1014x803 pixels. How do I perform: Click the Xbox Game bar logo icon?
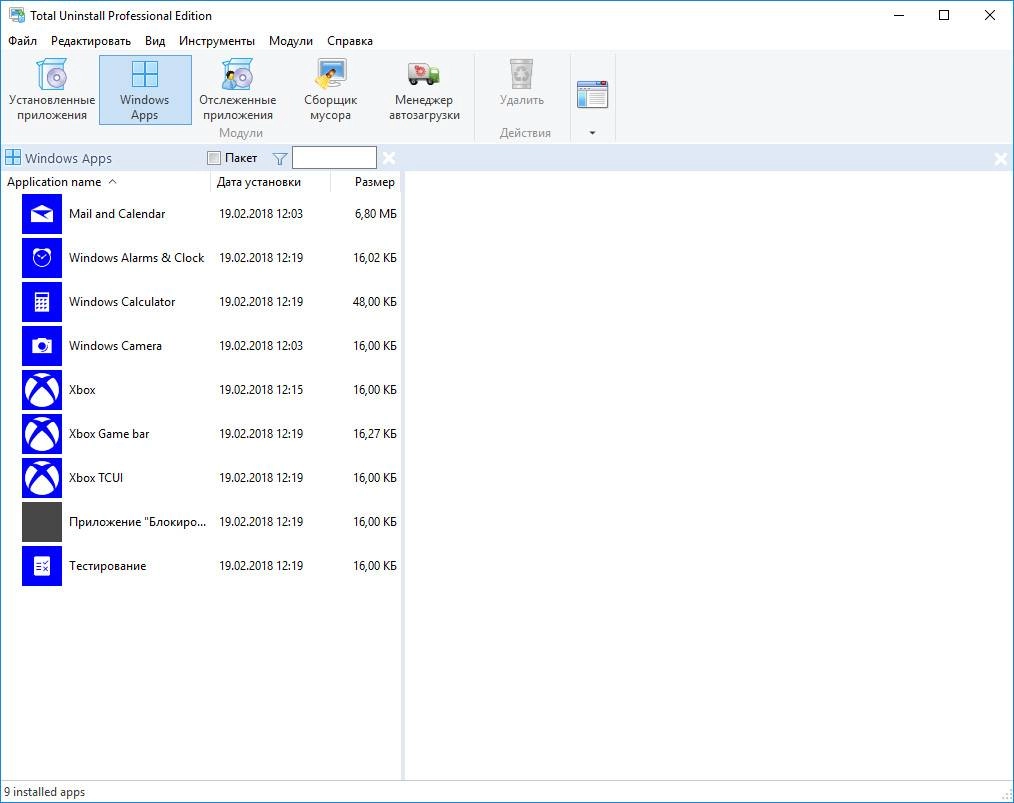42,434
